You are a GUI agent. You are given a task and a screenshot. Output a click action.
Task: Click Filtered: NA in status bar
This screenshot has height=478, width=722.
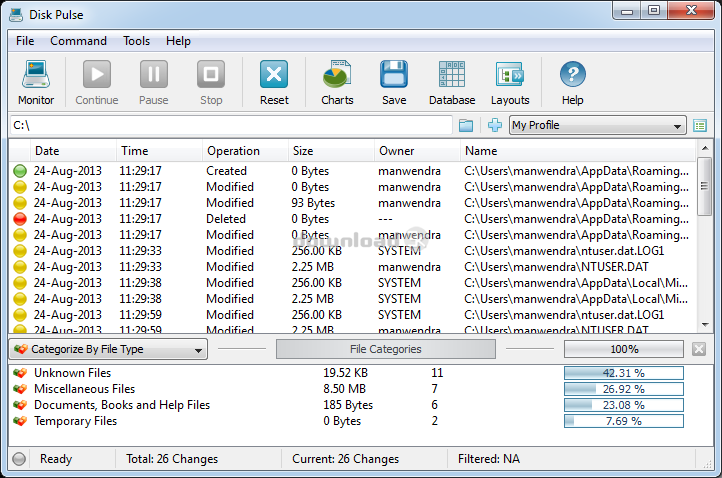point(489,459)
